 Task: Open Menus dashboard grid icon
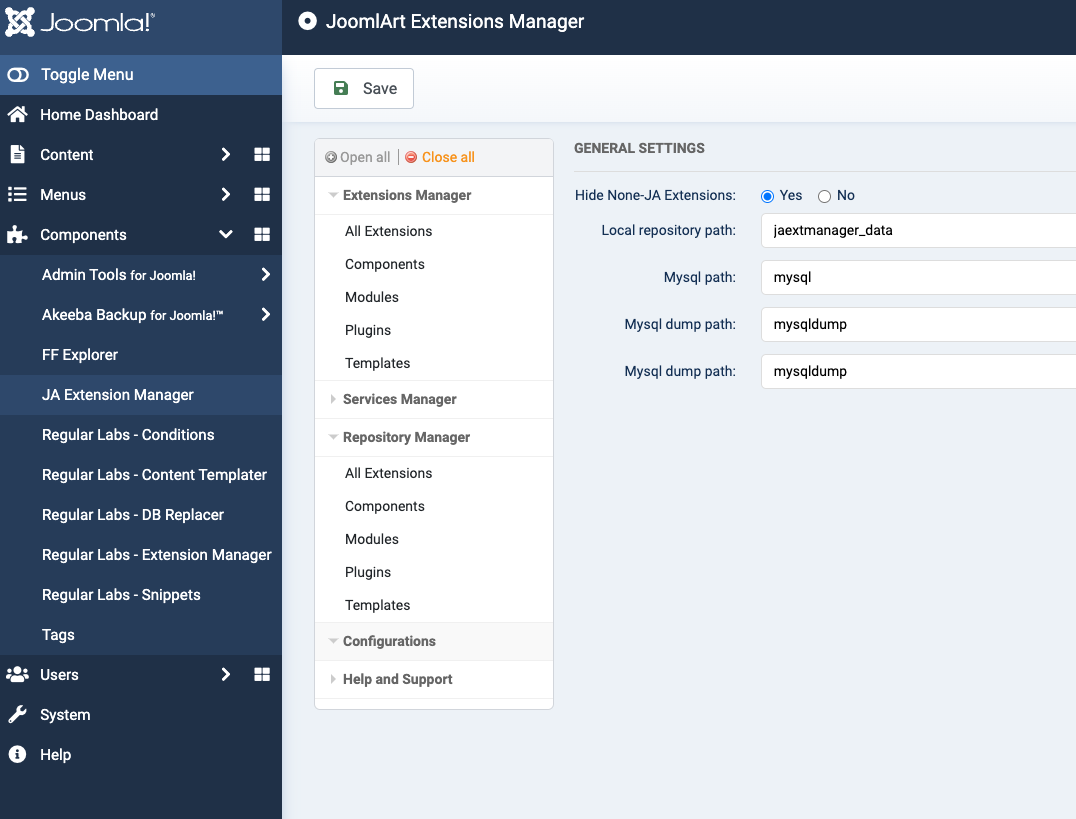click(262, 194)
